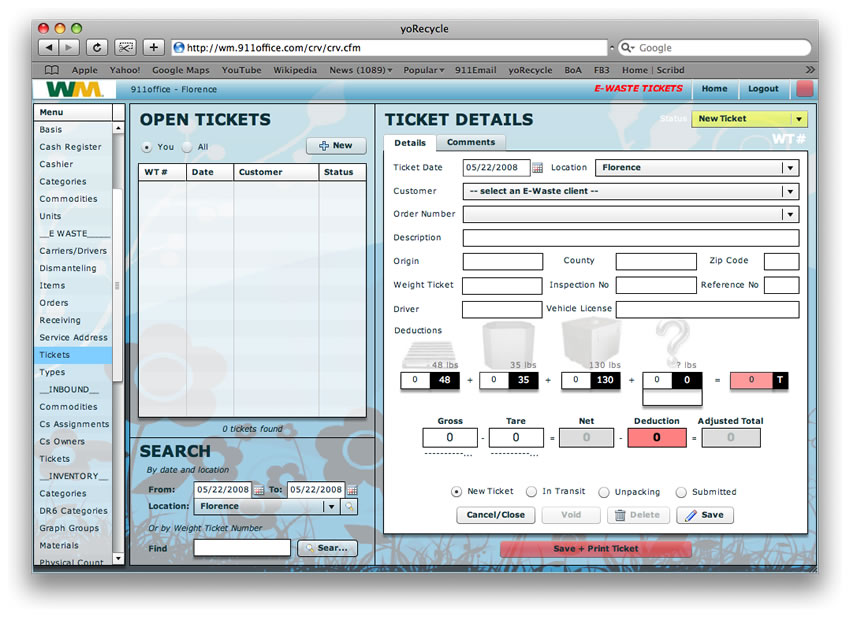Screen dimensions: 850x617
Task: Click the side menu scroll up arrow
Action: (x=118, y=128)
